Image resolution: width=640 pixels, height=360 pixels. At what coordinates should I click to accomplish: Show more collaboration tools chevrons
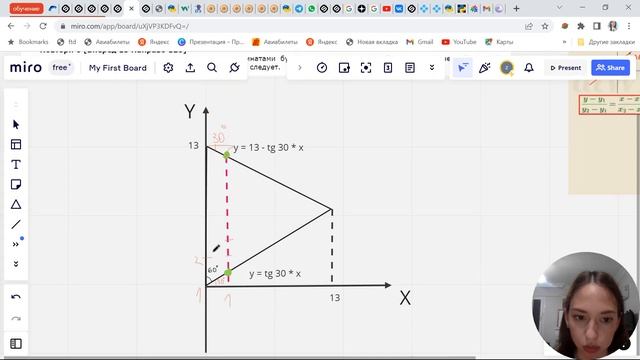coord(432,68)
